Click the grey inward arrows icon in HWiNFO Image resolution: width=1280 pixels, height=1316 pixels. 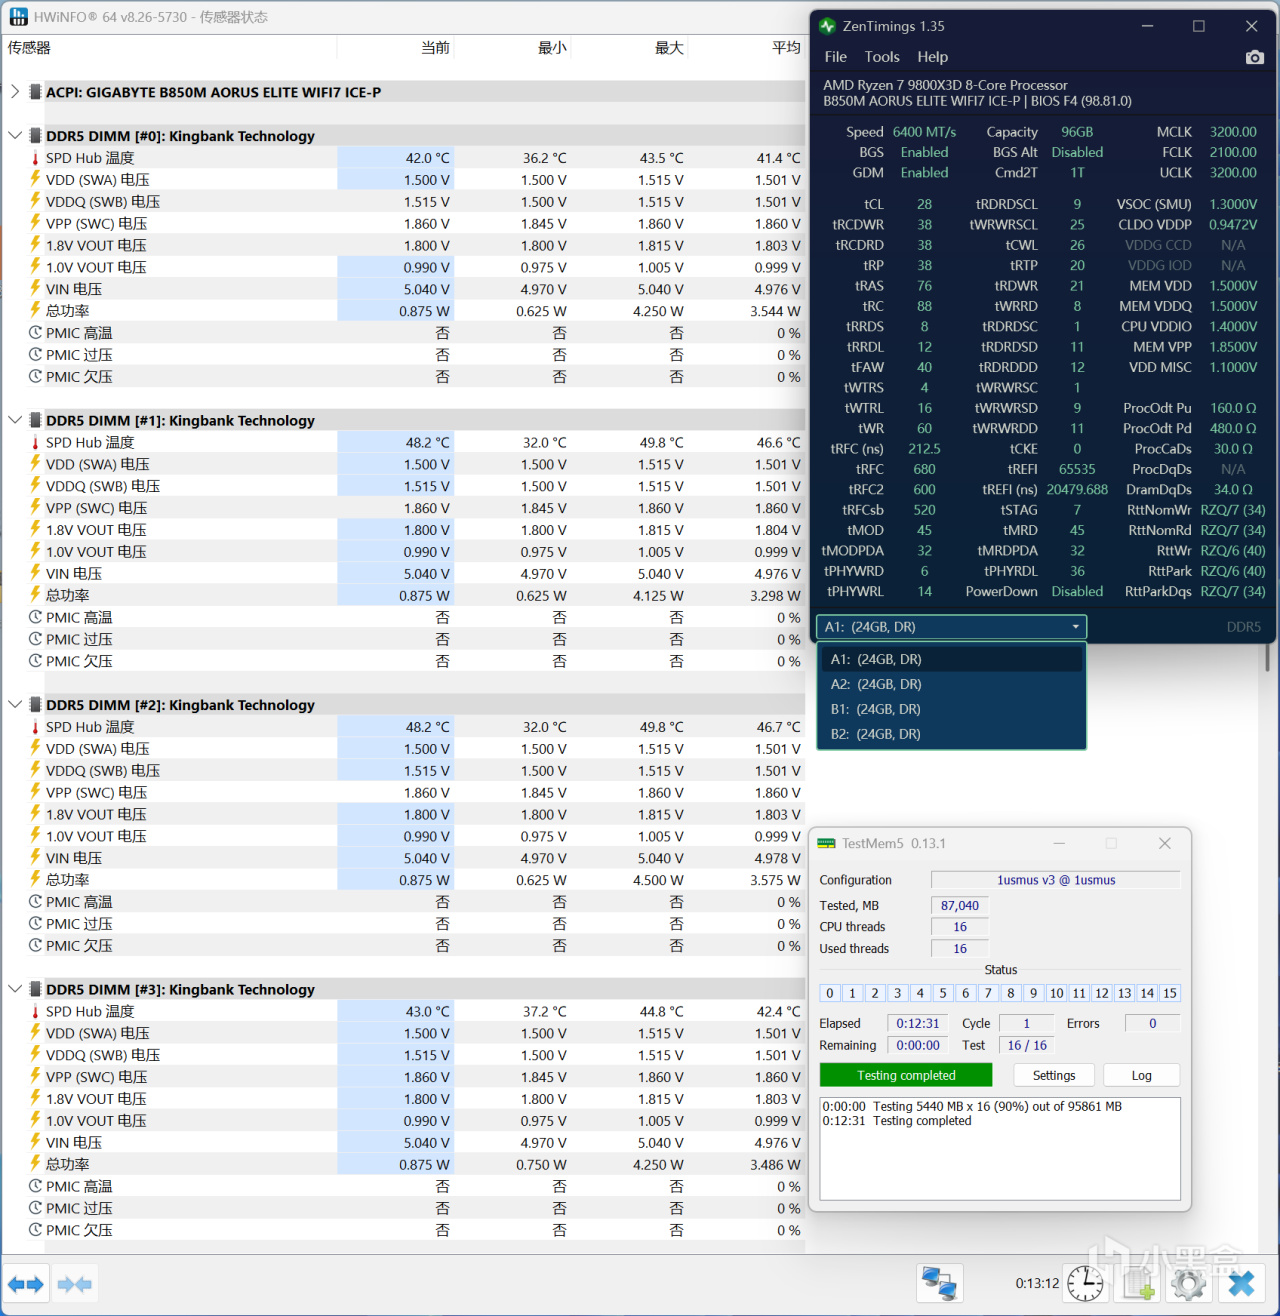75,1284
